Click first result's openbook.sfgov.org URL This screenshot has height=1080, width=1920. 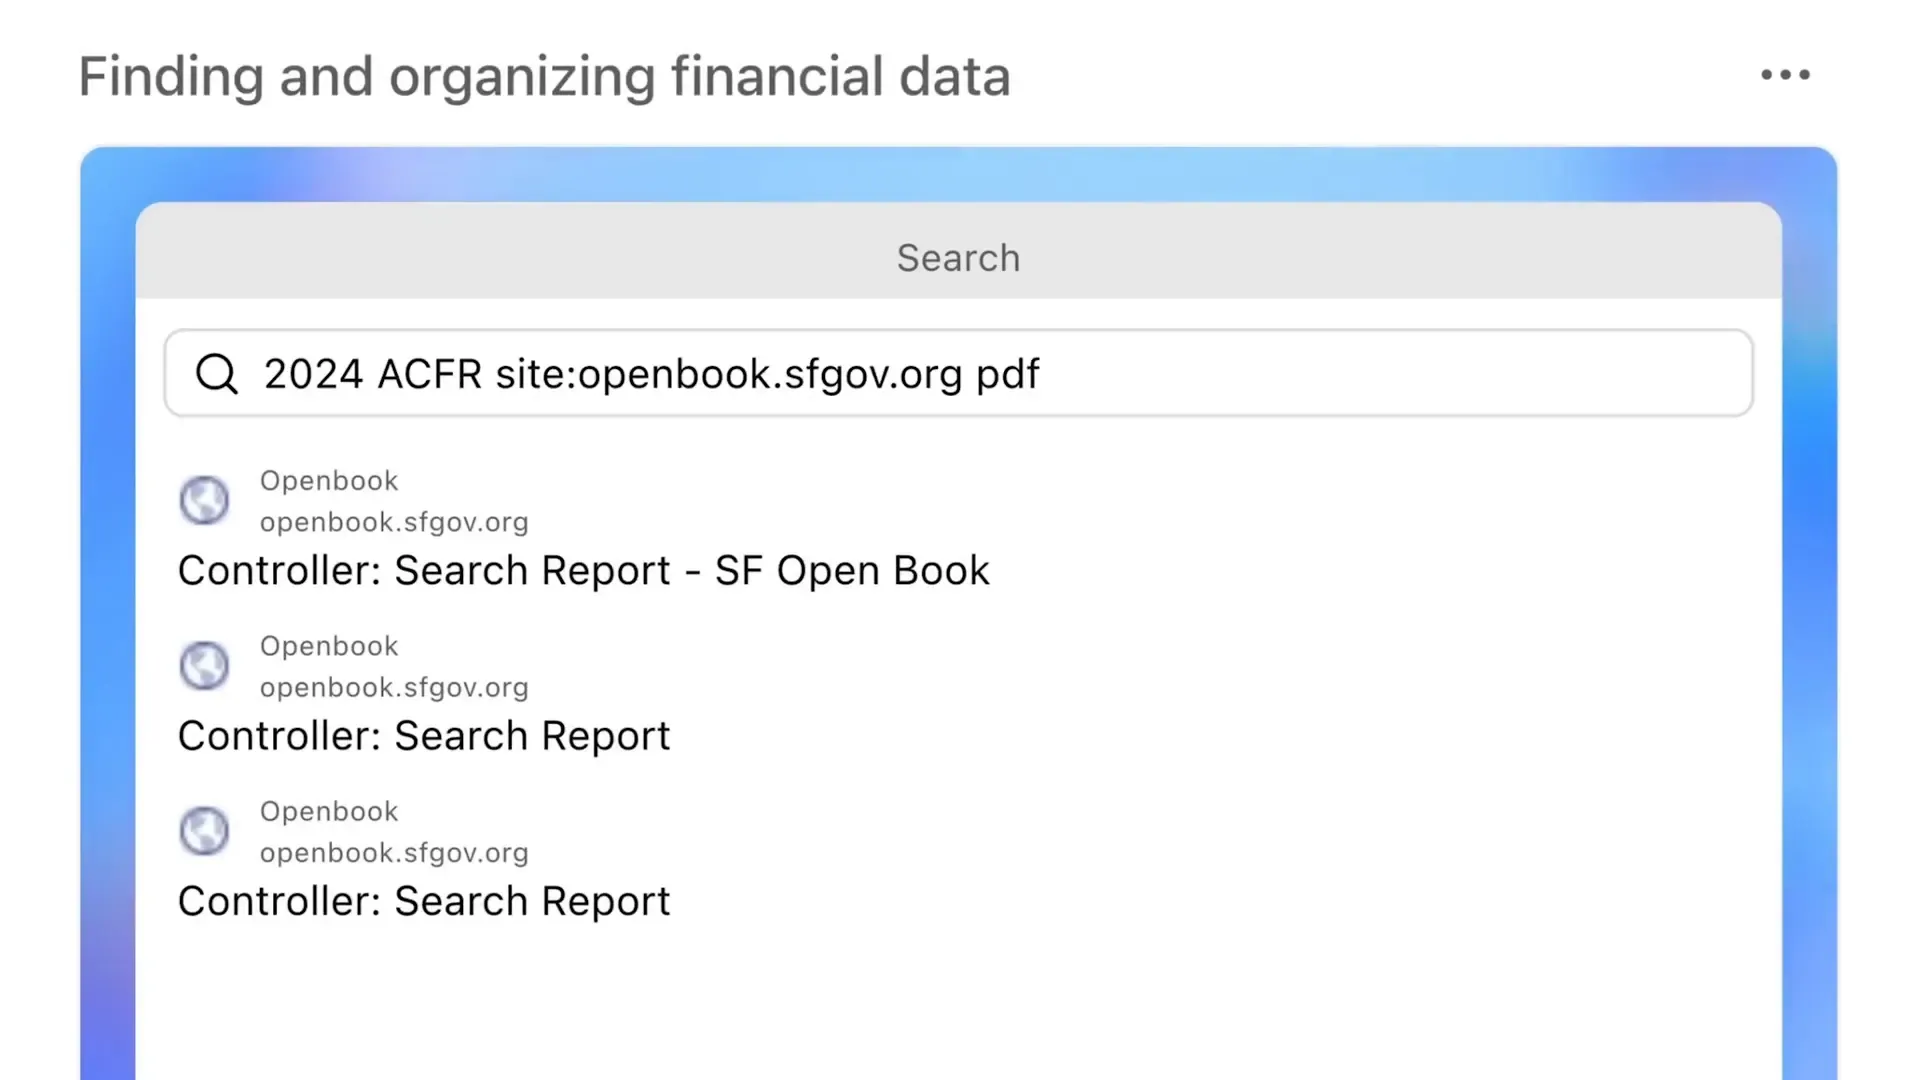tap(394, 522)
